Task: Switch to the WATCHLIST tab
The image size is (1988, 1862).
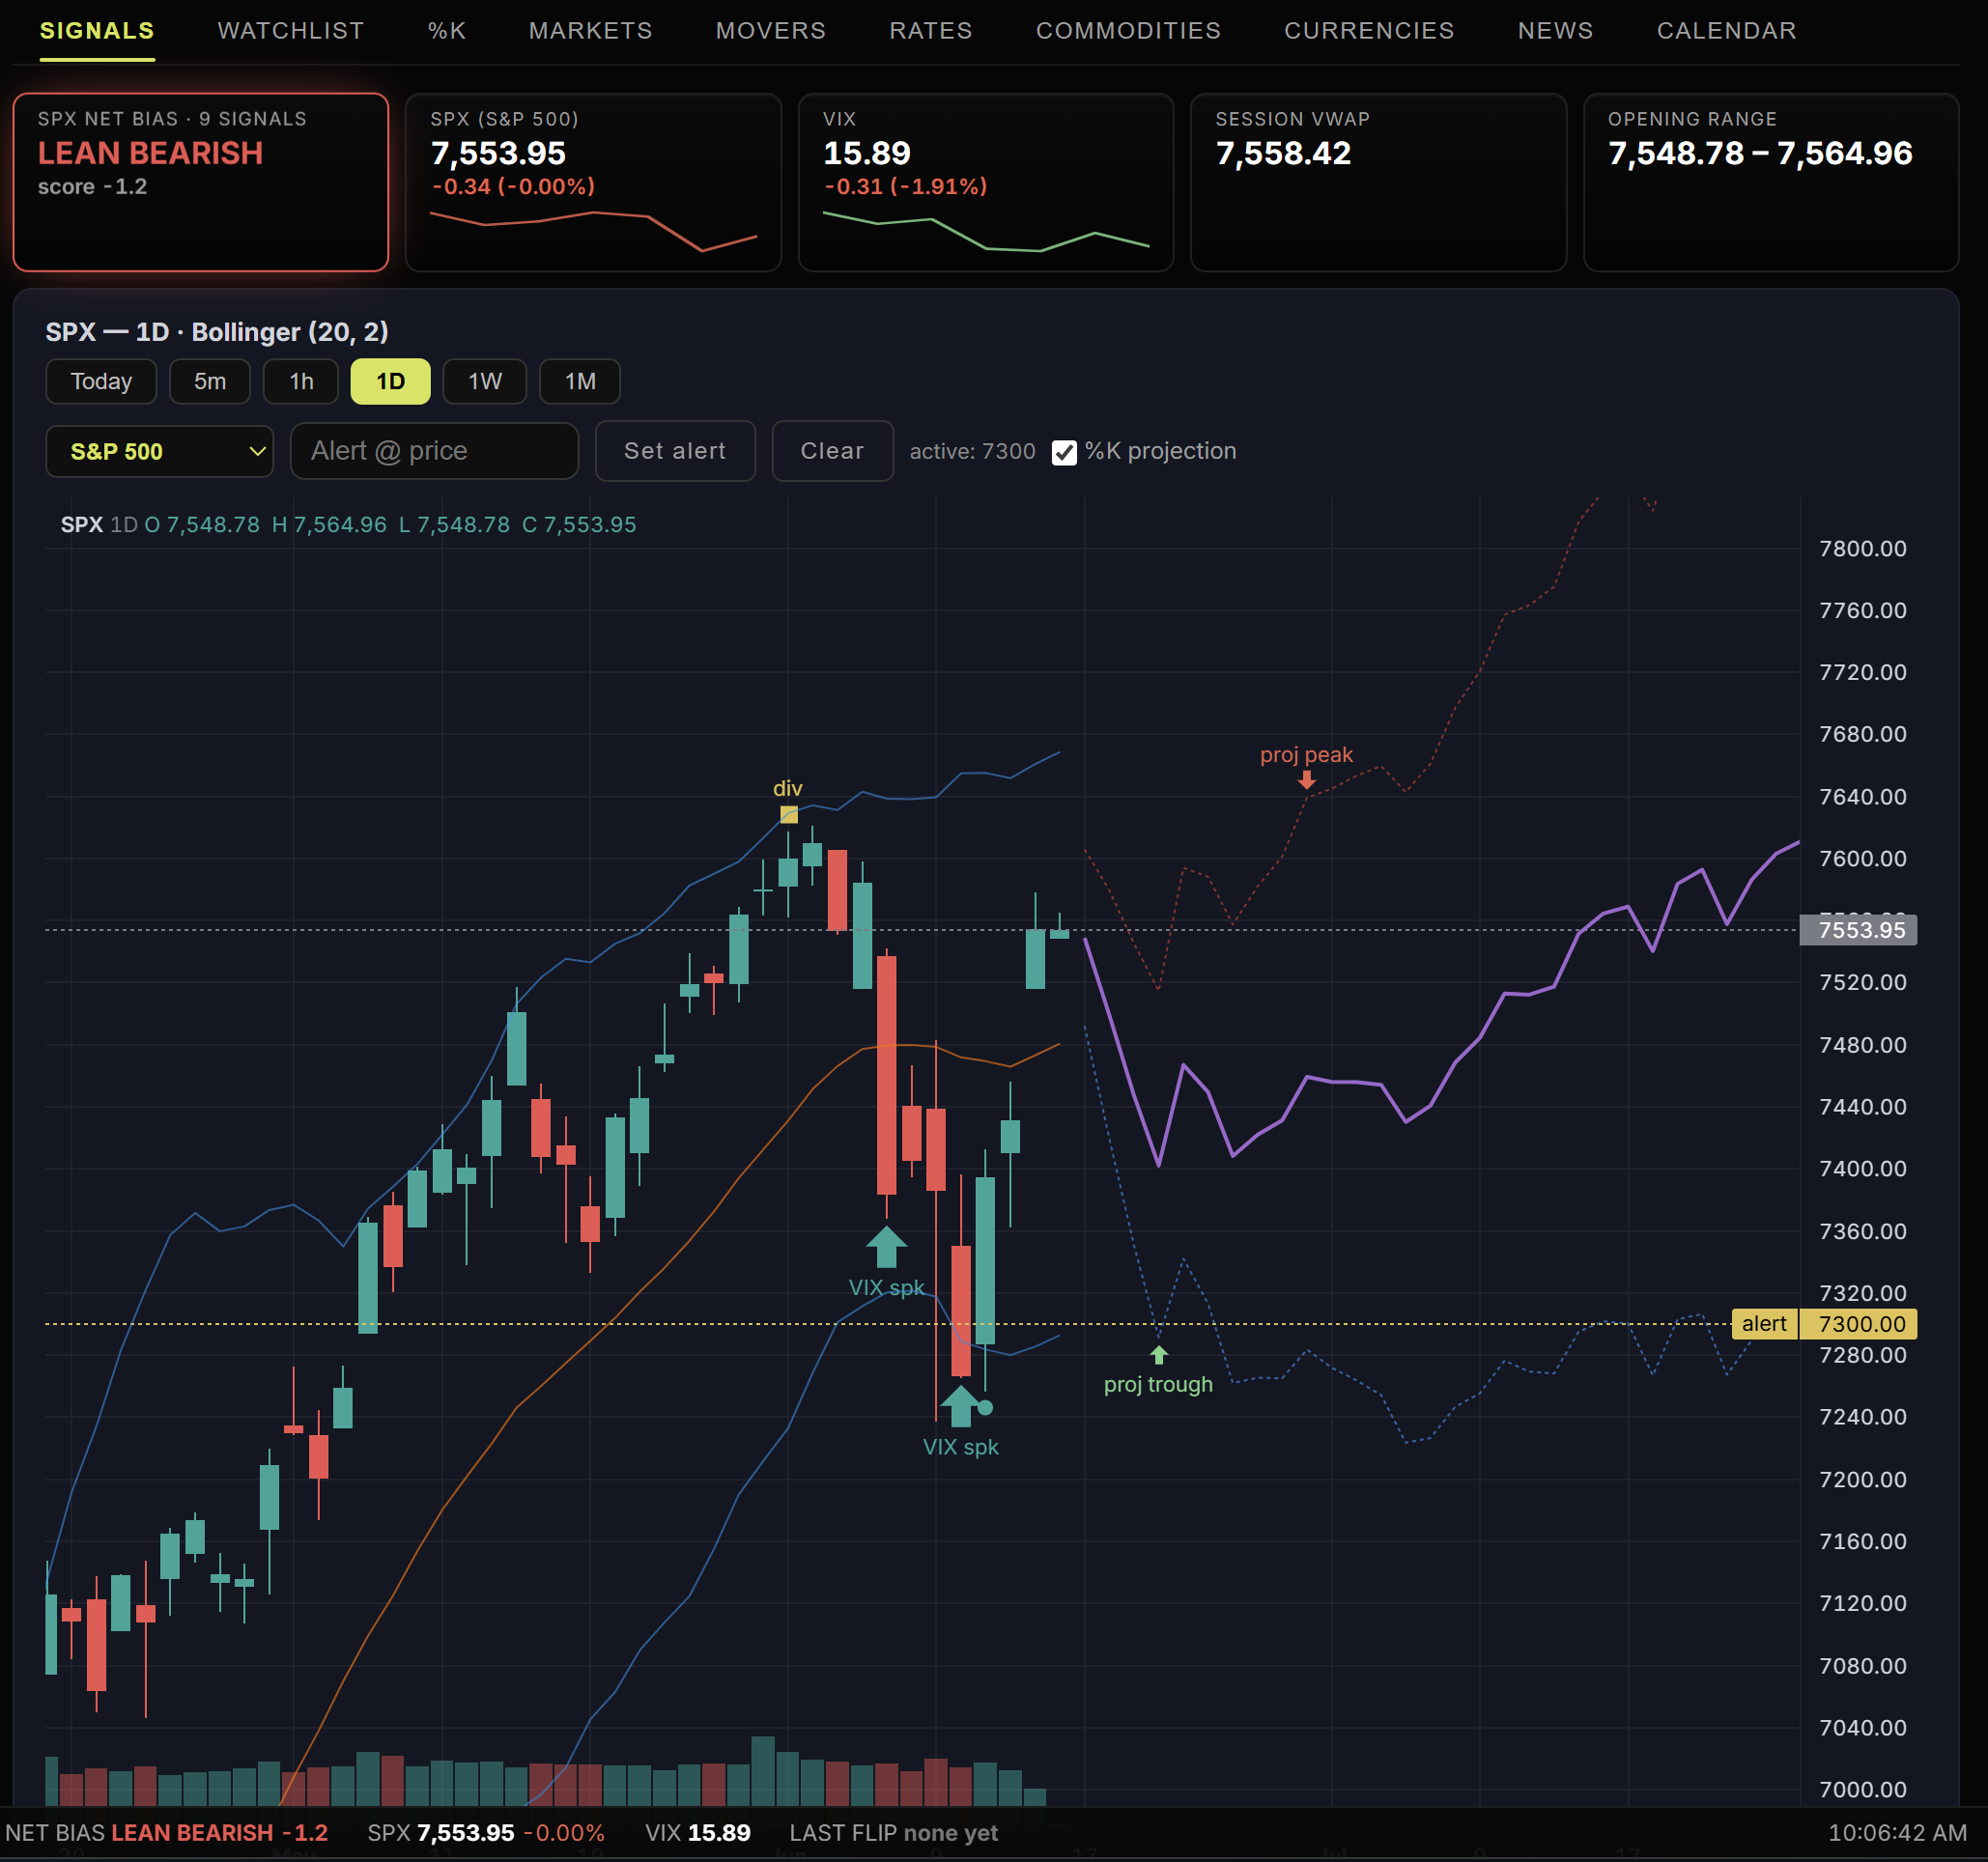Action: coord(291,31)
